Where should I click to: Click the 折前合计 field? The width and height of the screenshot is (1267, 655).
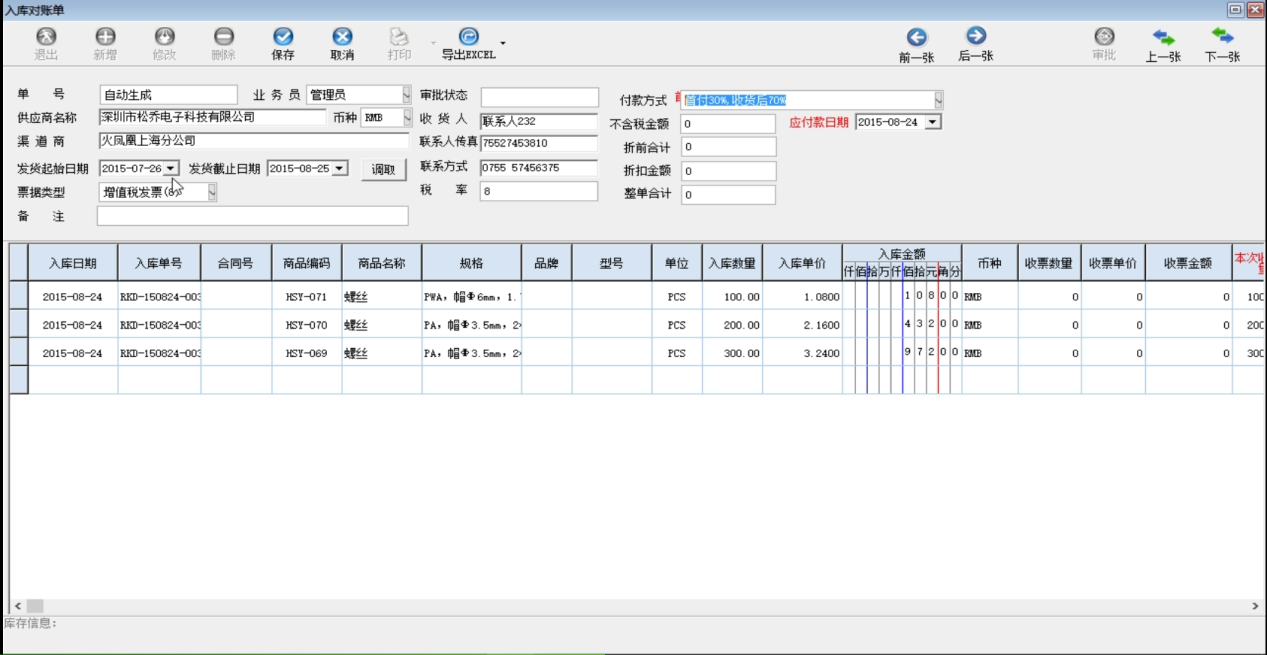coord(728,147)
